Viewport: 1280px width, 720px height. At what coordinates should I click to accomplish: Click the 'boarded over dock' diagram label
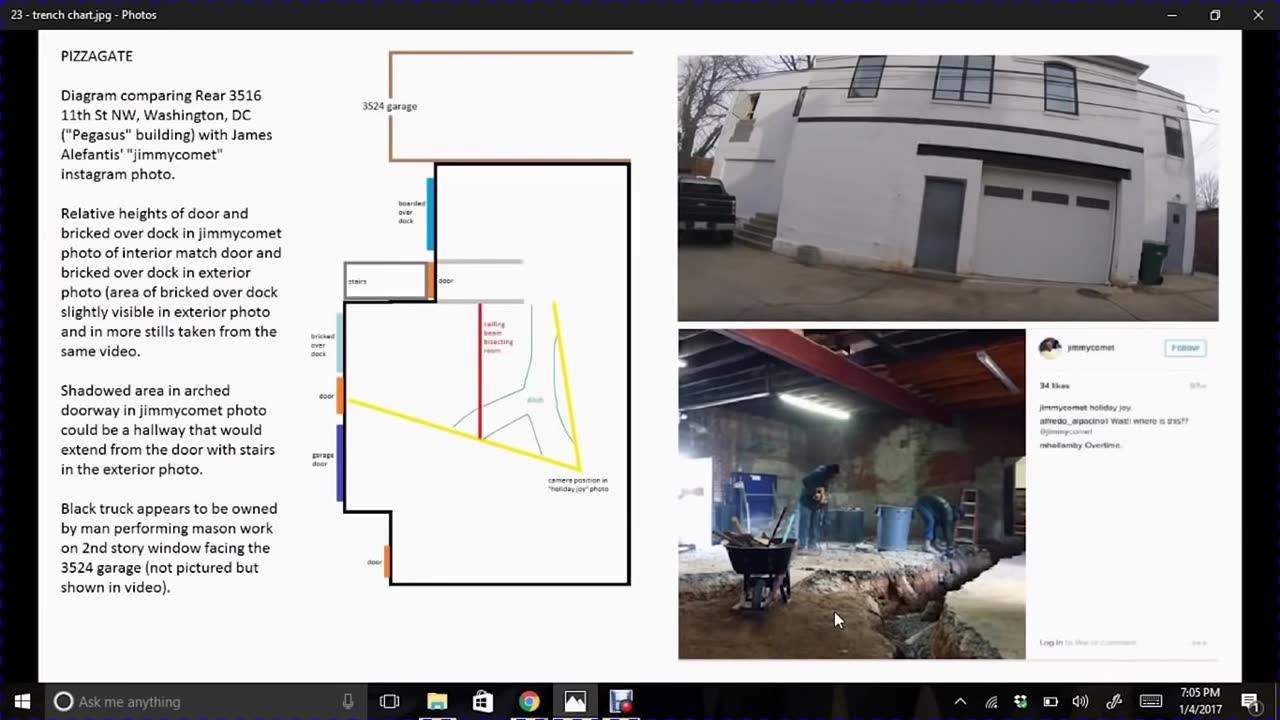(x=411, y=212)
